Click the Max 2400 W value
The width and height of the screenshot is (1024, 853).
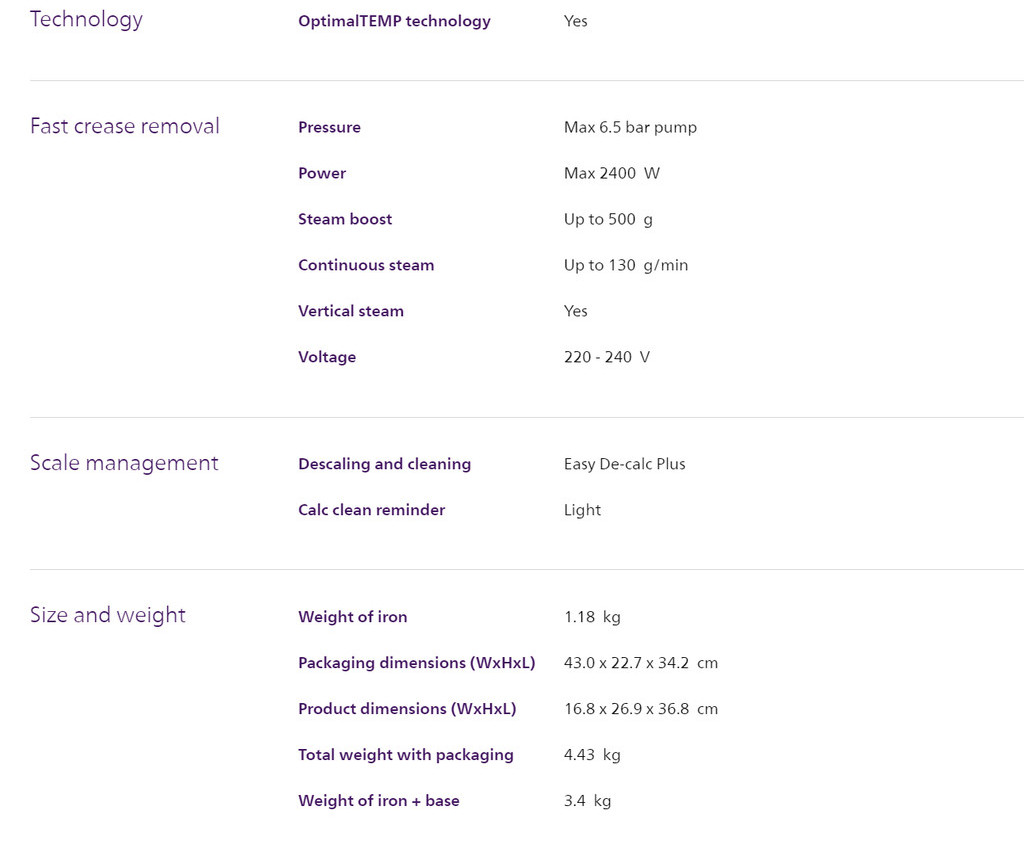point(612,173)
